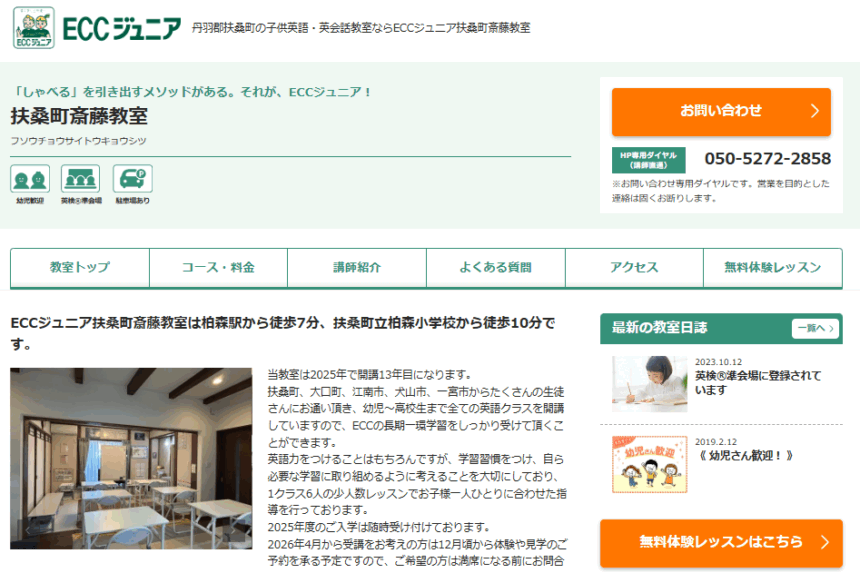Click the HP専用ダイヤル green label

[x=648, y=160]
